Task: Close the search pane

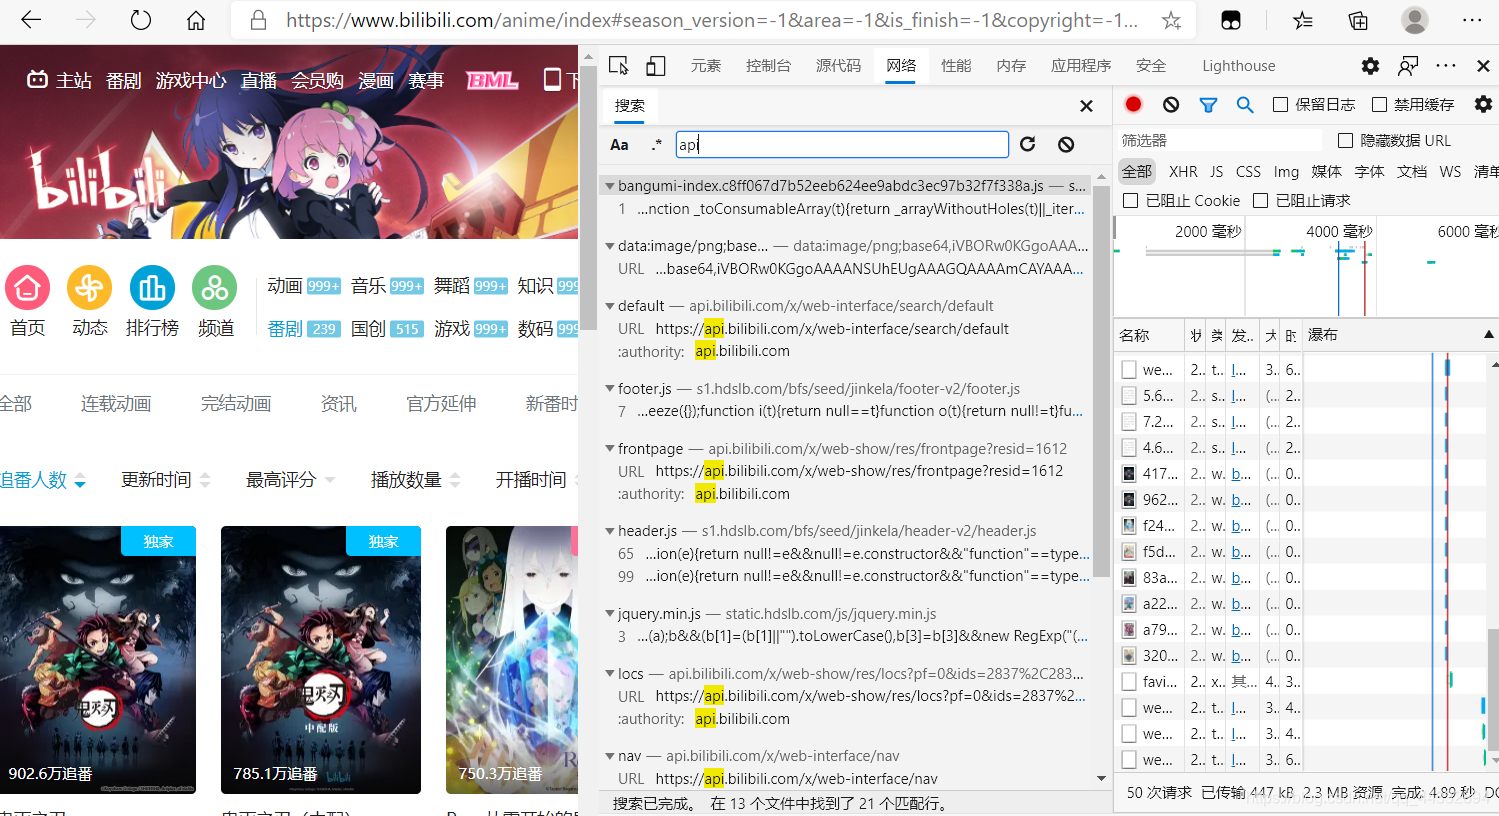Action: pos(1086,106)
